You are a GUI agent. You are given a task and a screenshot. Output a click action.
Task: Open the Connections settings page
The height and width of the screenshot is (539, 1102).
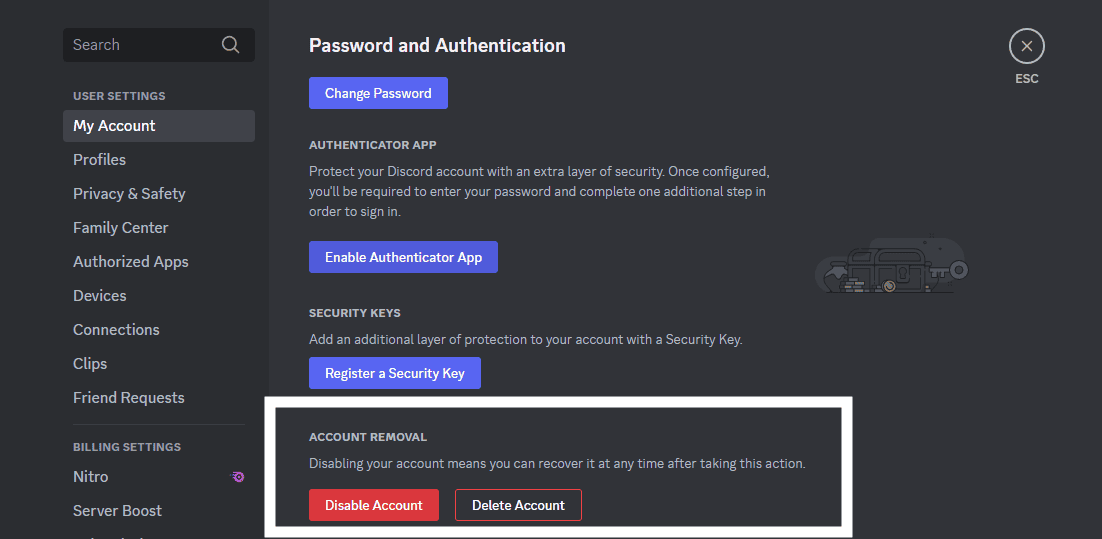[x=116, y=330]
